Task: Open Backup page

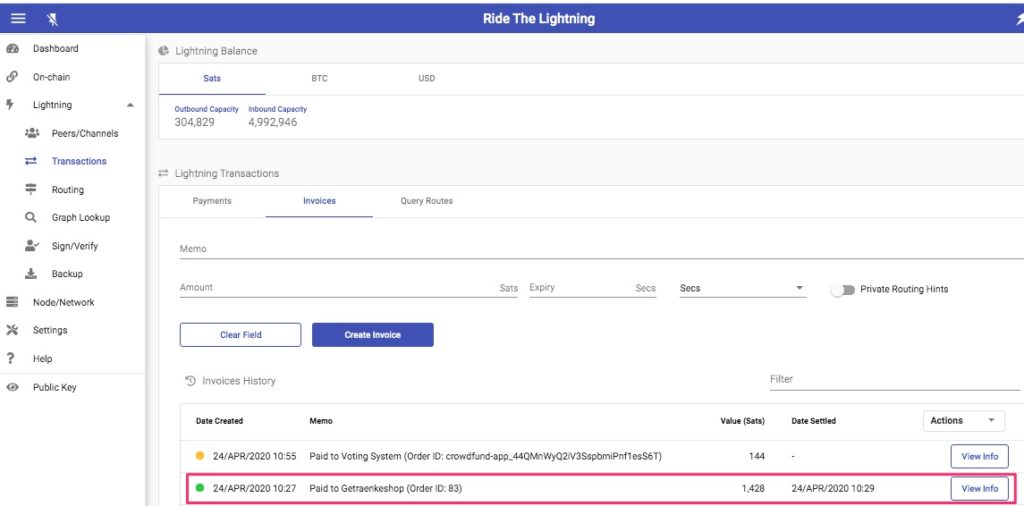Action: [67, 274]
